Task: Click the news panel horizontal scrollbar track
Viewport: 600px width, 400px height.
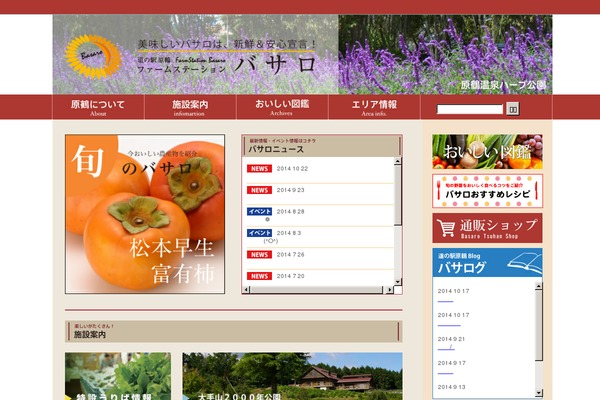Action: pos(316,290)
